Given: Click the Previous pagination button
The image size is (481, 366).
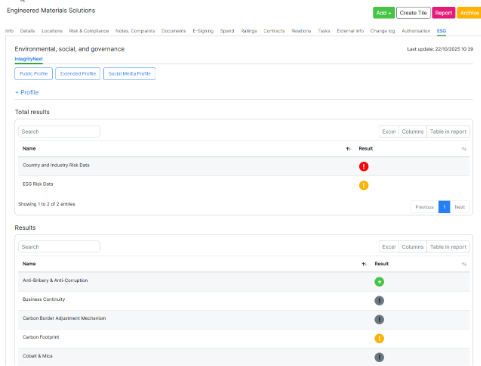Looking at the screenshot, I should point(424,207).
